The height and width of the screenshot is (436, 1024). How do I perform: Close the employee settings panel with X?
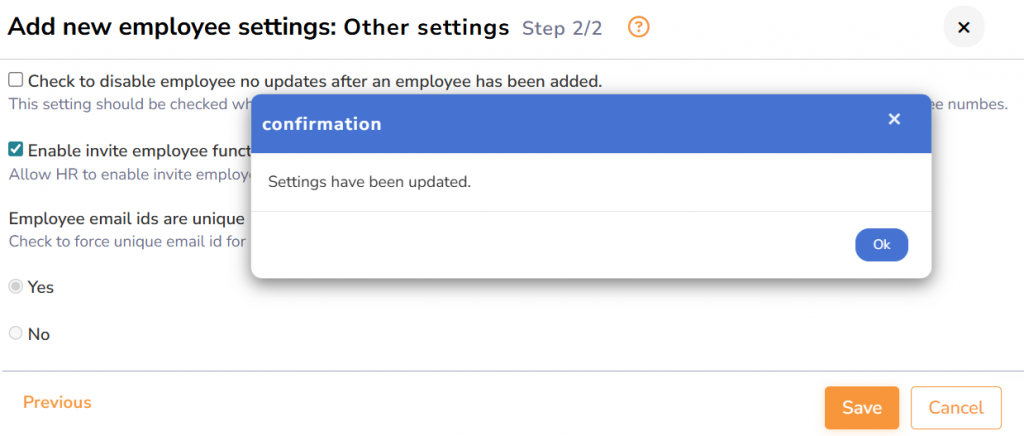coord(964,28)
